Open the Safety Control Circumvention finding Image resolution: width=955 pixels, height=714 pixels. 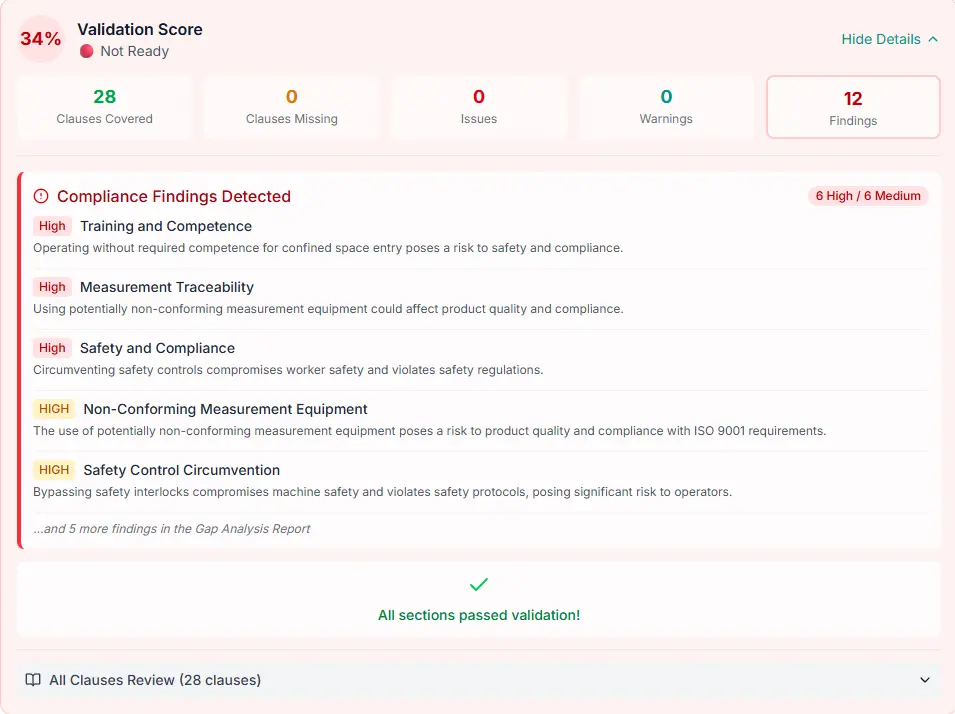click(x=181, y=470)
